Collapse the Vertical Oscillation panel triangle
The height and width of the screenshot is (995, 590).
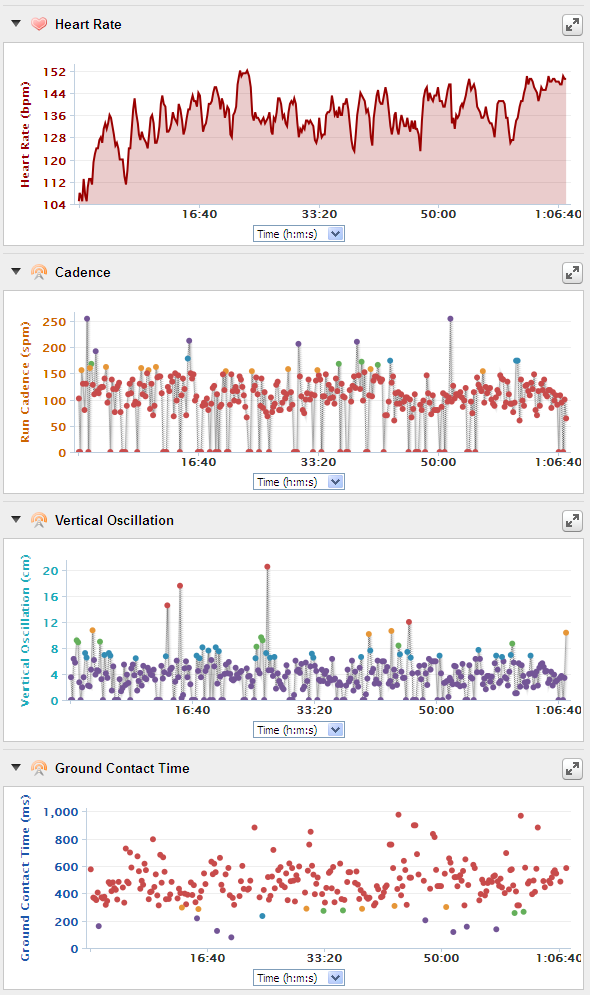click(x=16, y=520)
